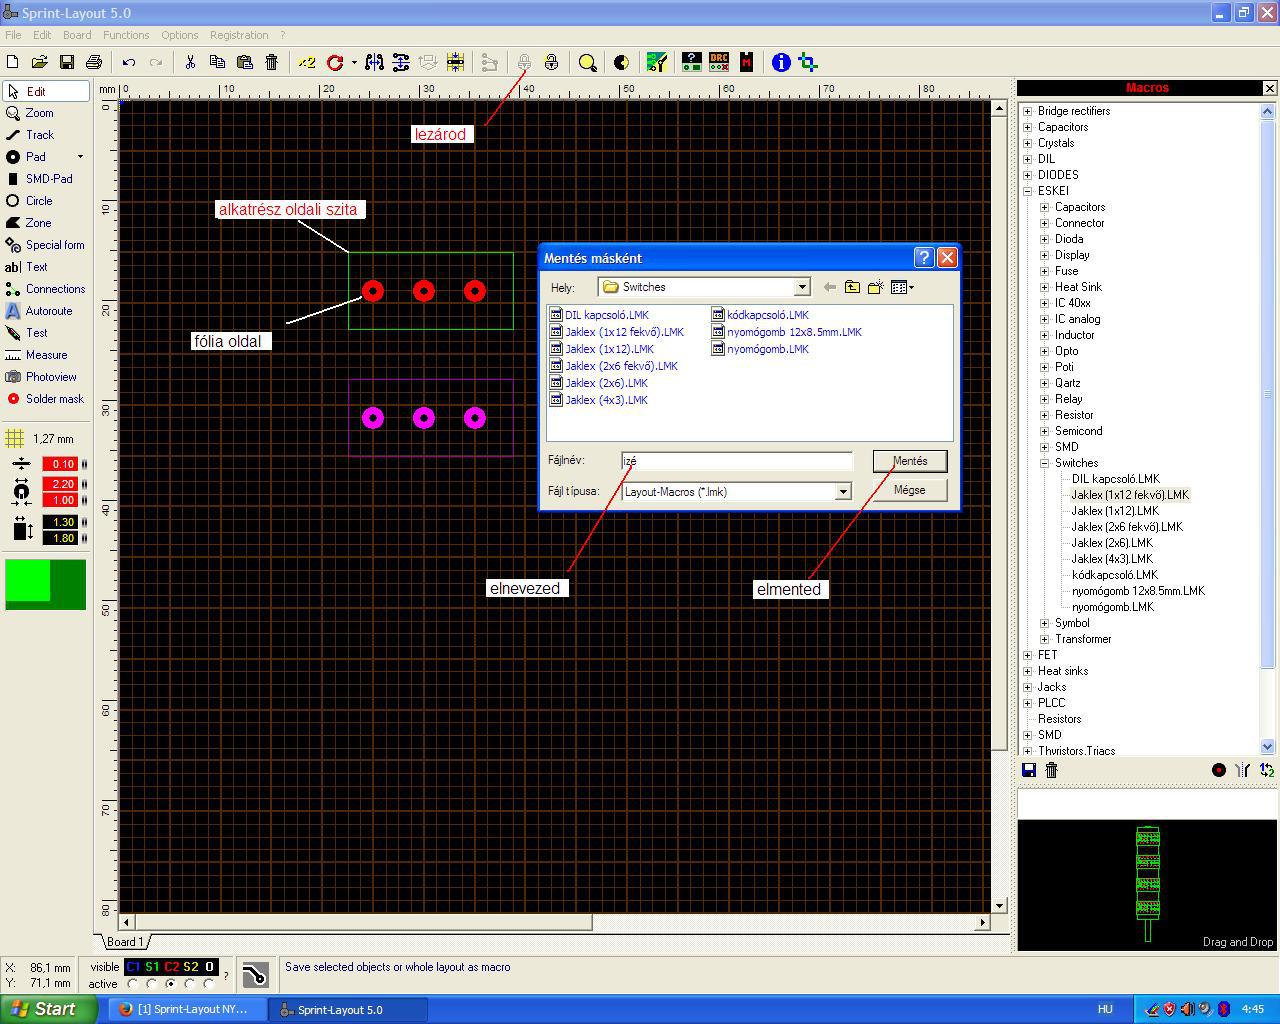Delete with the trash can toolbar icon
Screen dimensions: 1280x1024
[271, 62]
